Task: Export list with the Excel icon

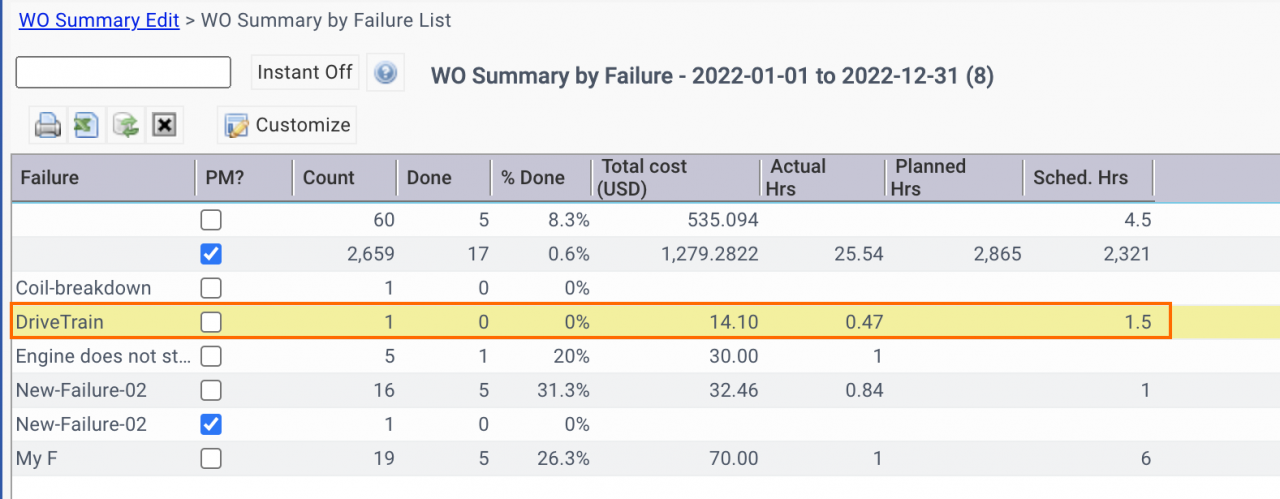Action: [x=87, y=125]
